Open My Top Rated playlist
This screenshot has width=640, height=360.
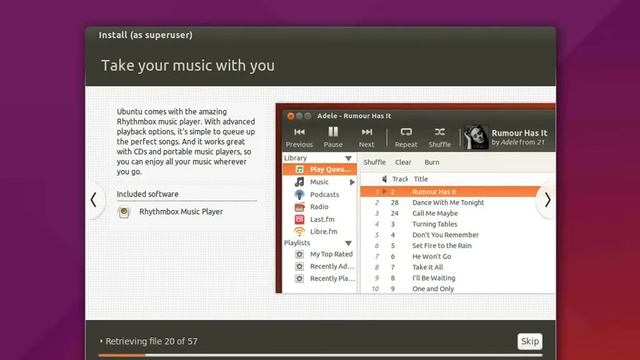(331, 254)
